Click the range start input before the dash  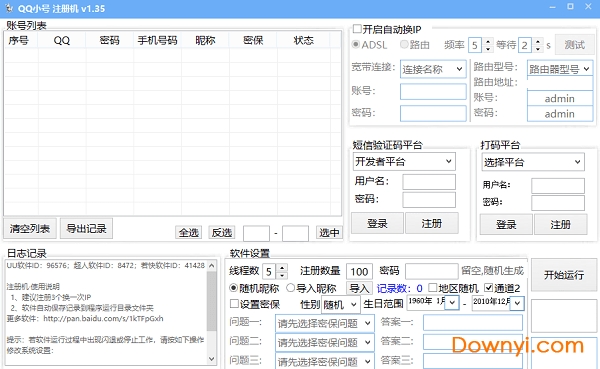click(x=256, y=233)
